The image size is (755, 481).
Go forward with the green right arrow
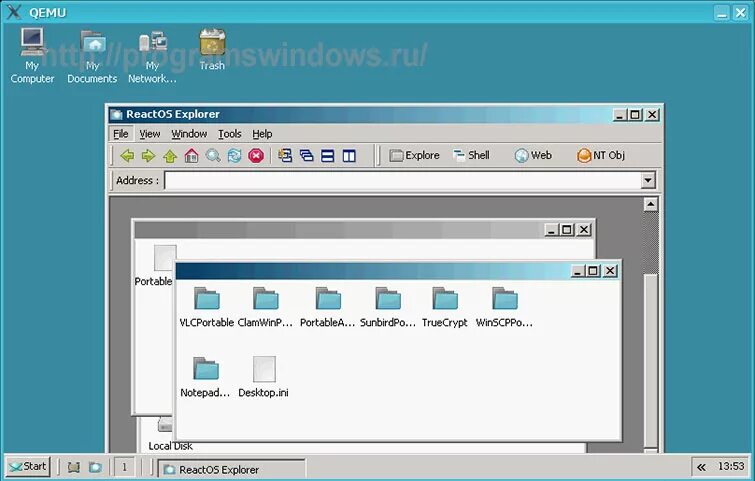click(x=148, y=156)
